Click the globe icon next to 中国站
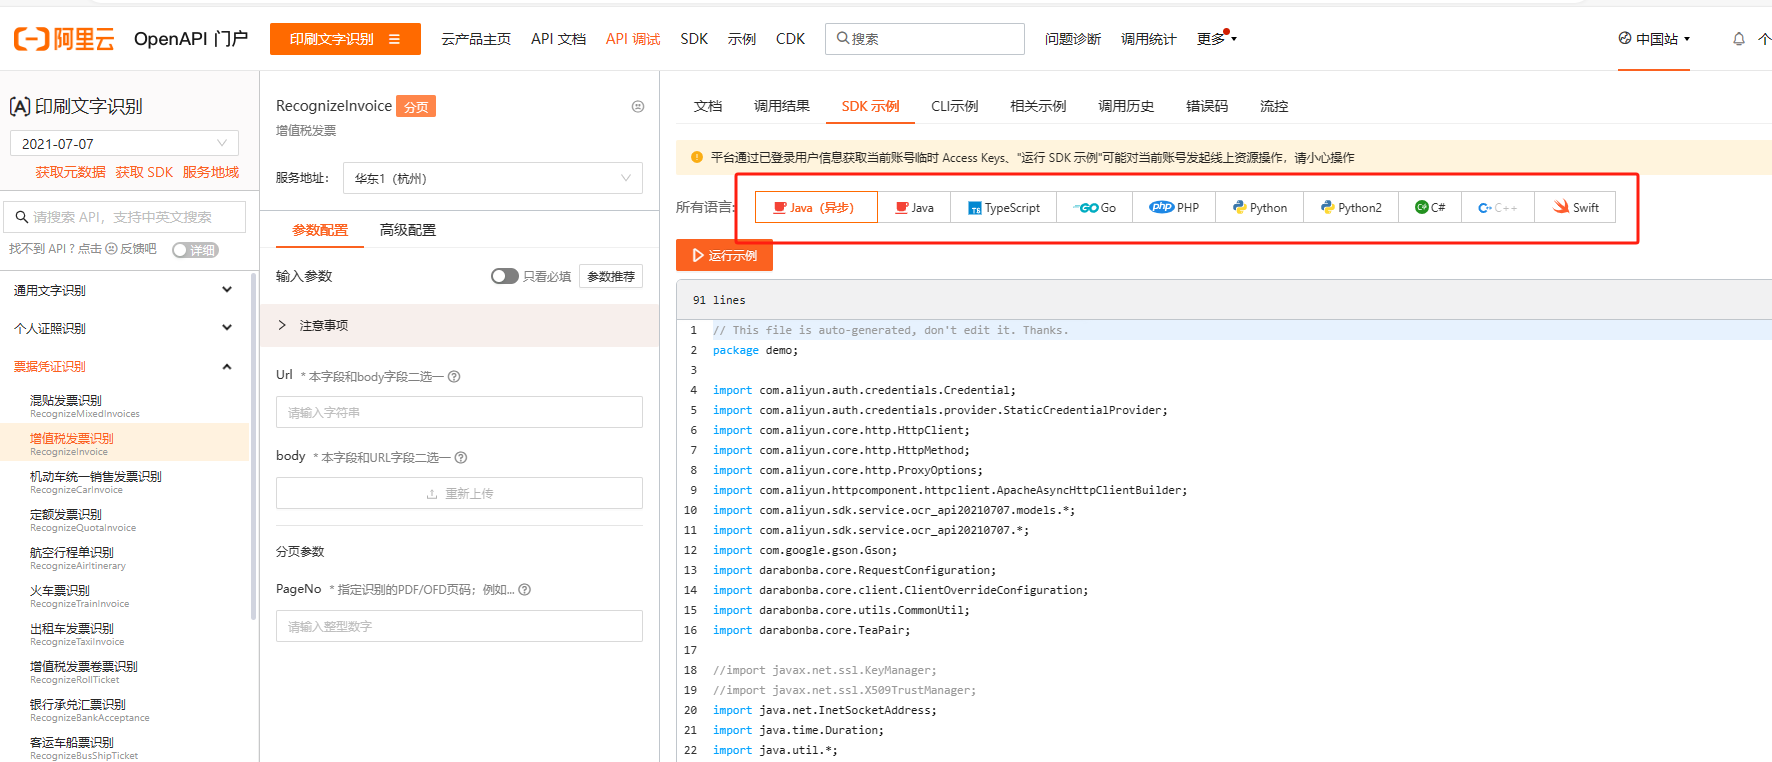 pyautogui.click(x=1625, y=39)
